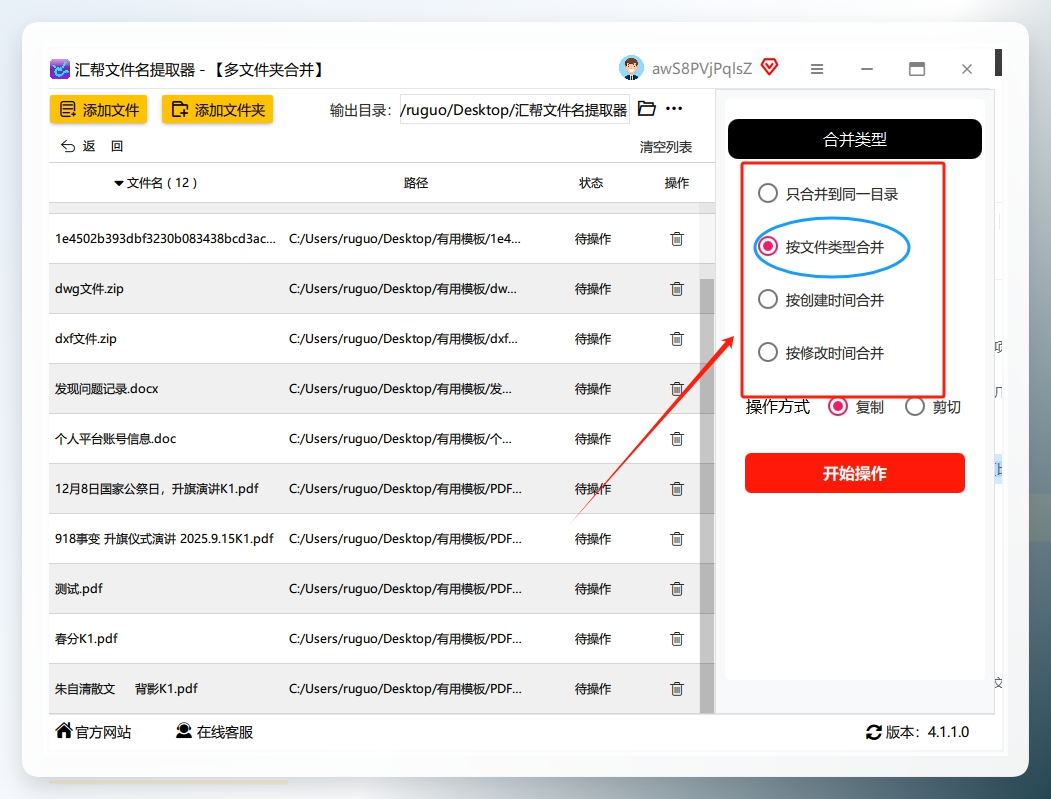Click the user avatar icon
Screen dimensions: 1051x799
click(x=631, y=68)
